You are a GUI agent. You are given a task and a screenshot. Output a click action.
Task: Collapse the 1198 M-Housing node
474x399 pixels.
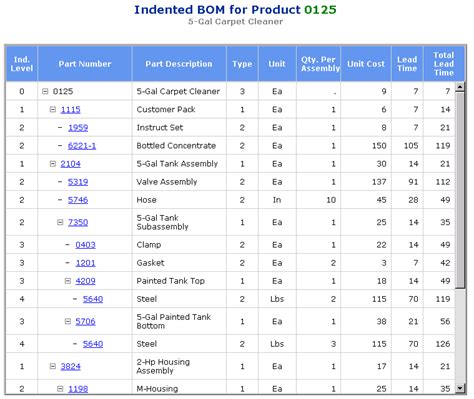coord(60,389)
